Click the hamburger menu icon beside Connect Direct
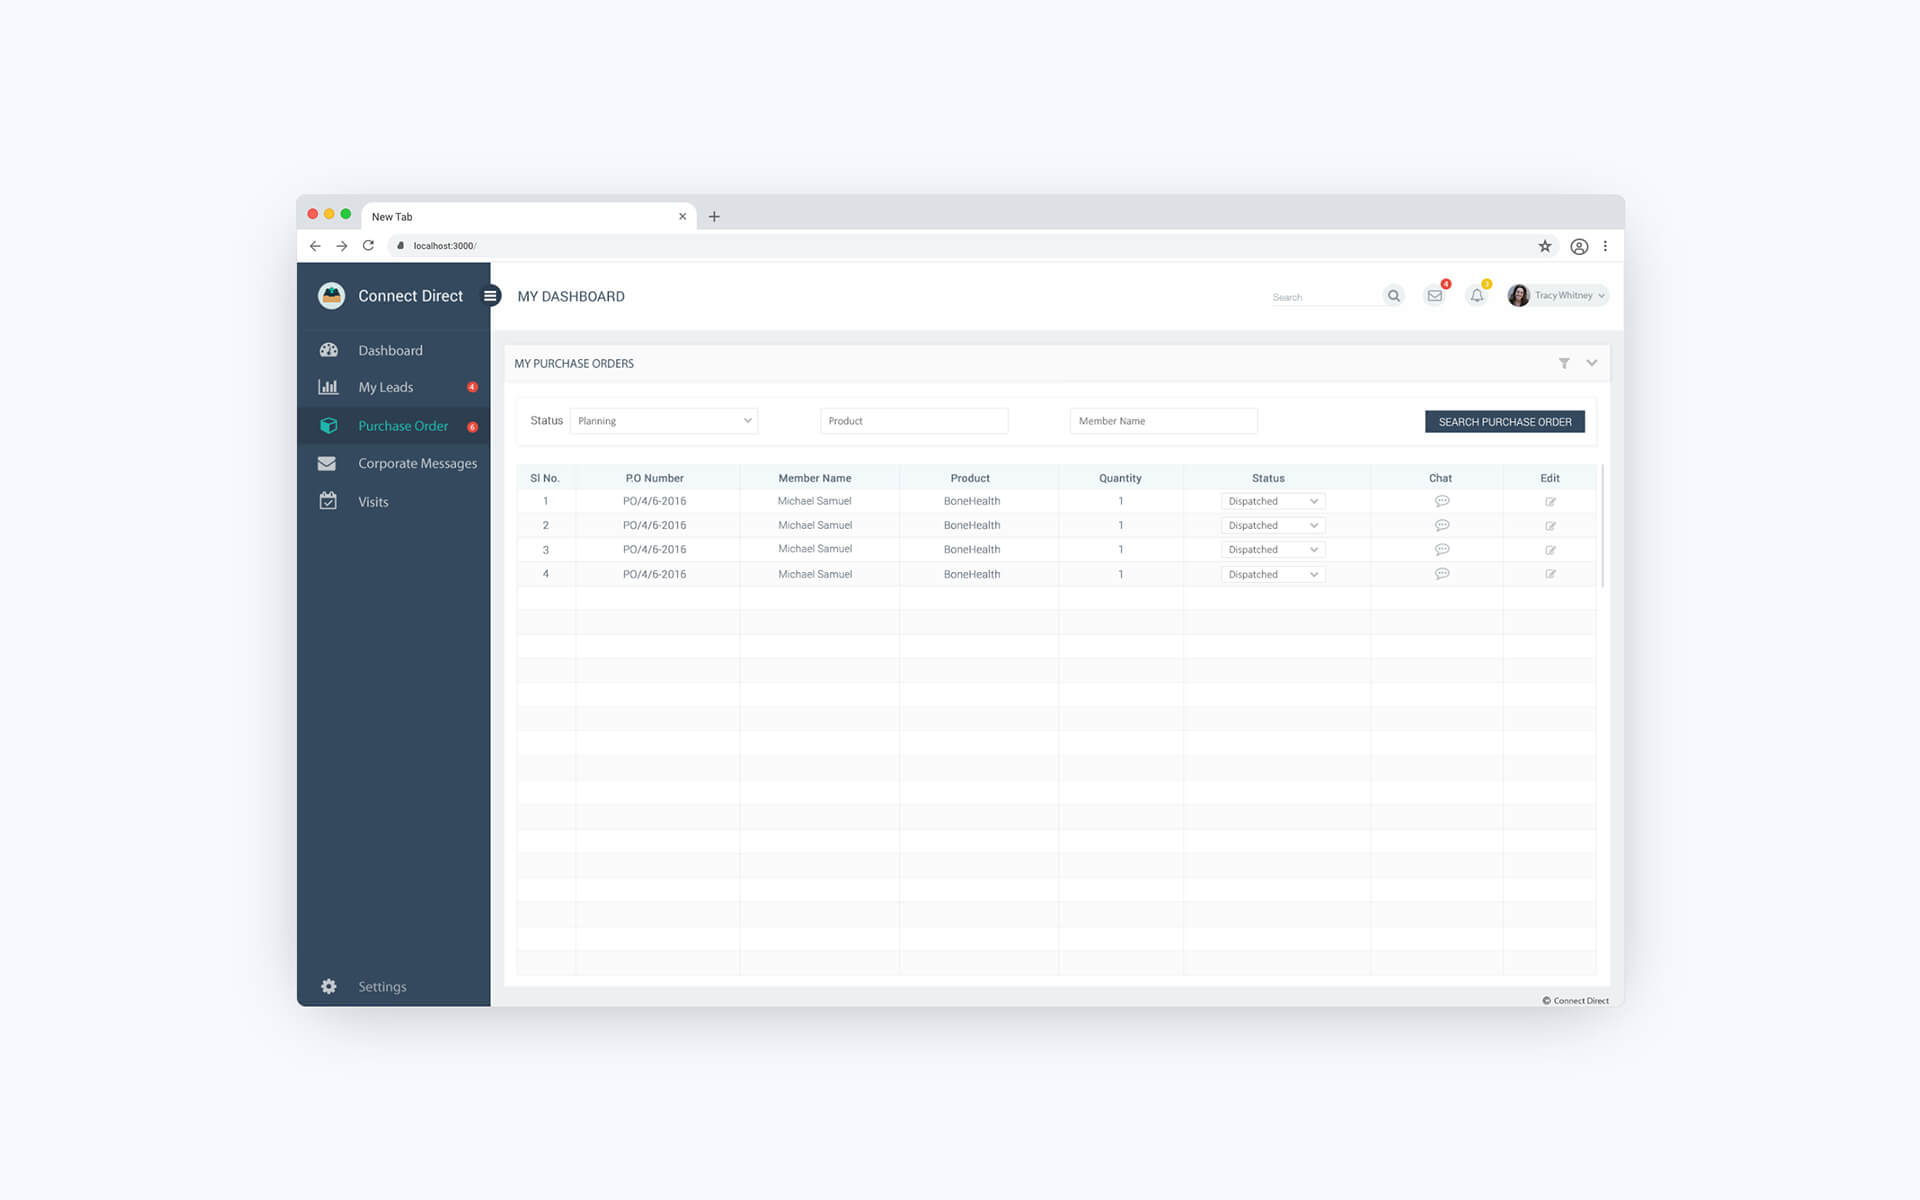The height and width of the screenshot is (1200, 1920). pos(490,296)
